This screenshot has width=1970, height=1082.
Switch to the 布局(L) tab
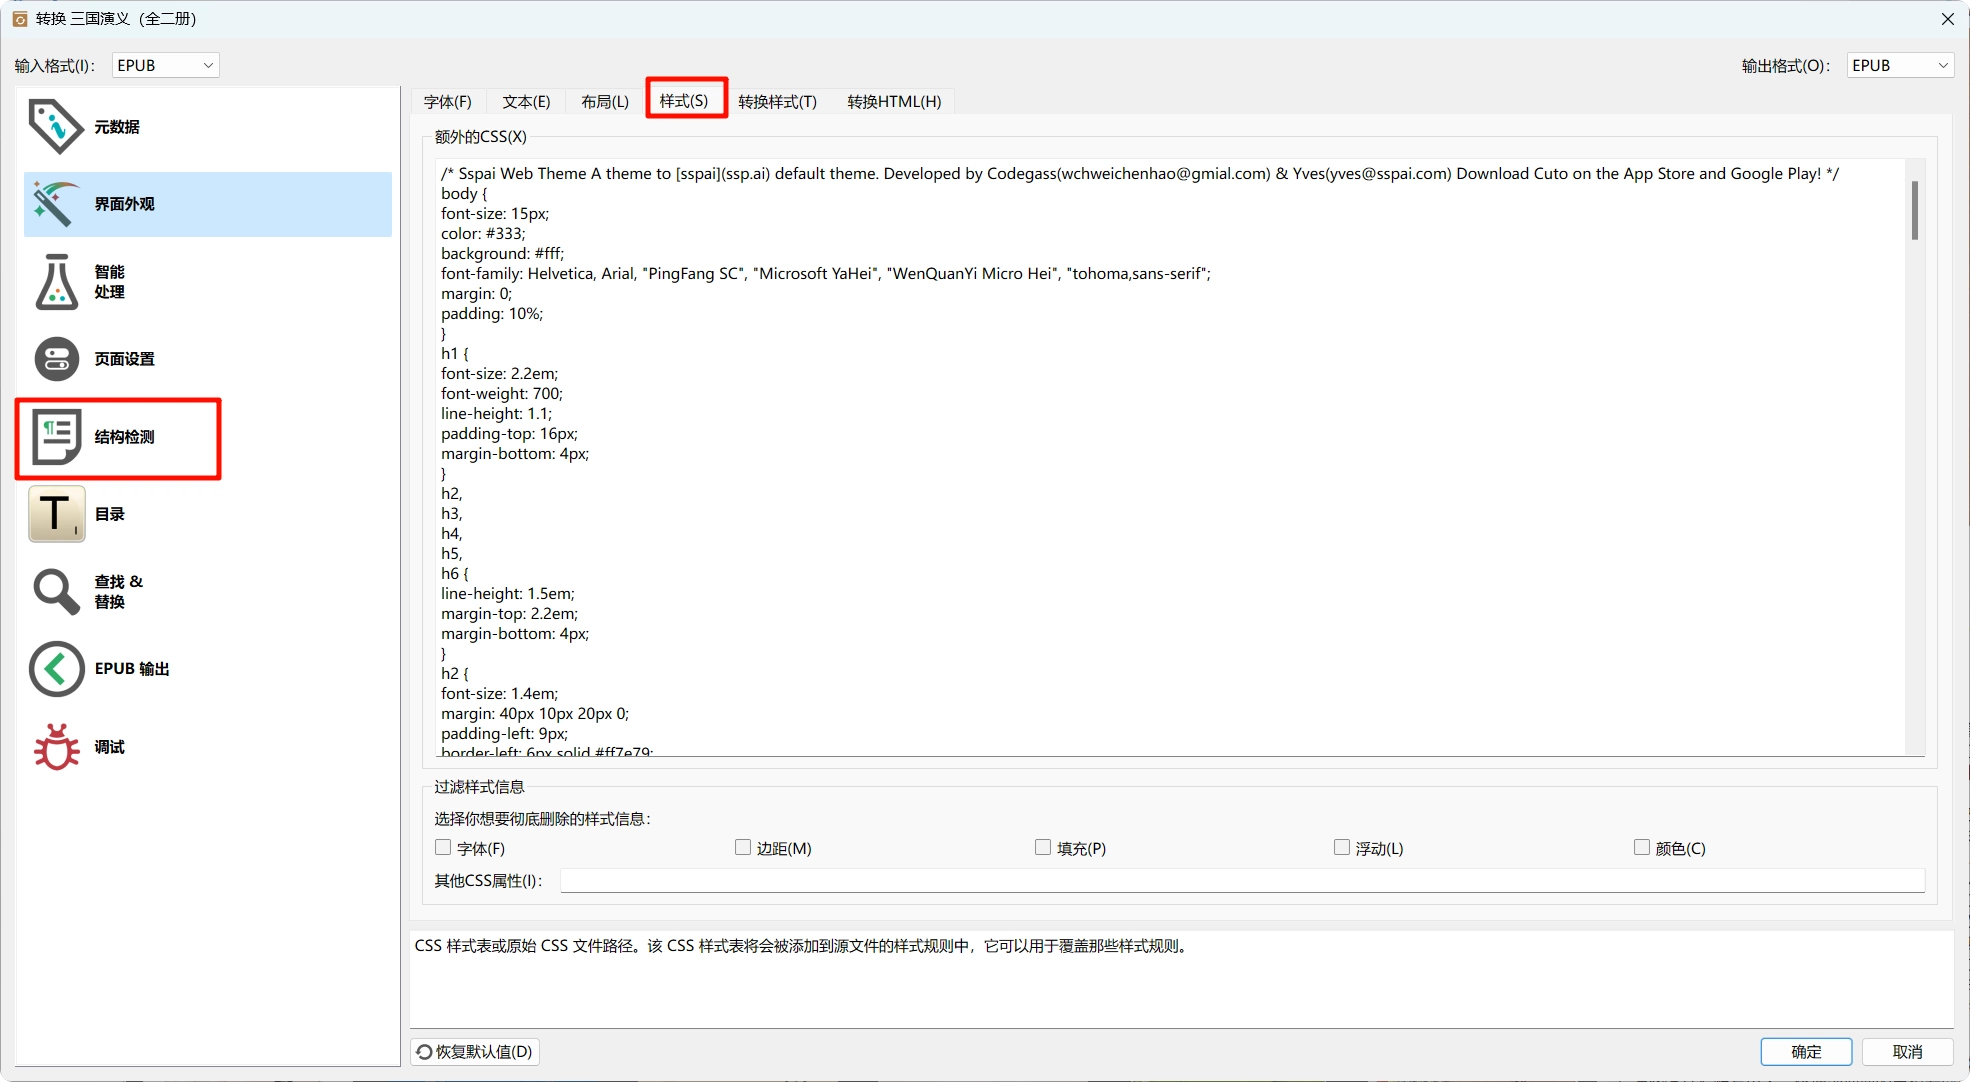(605, 101)
